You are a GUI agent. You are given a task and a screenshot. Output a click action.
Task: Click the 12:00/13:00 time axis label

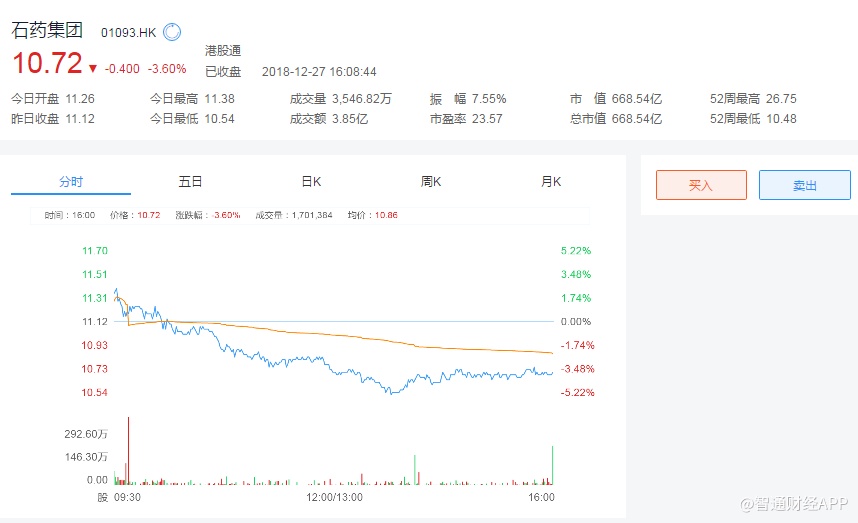(334, 496)
